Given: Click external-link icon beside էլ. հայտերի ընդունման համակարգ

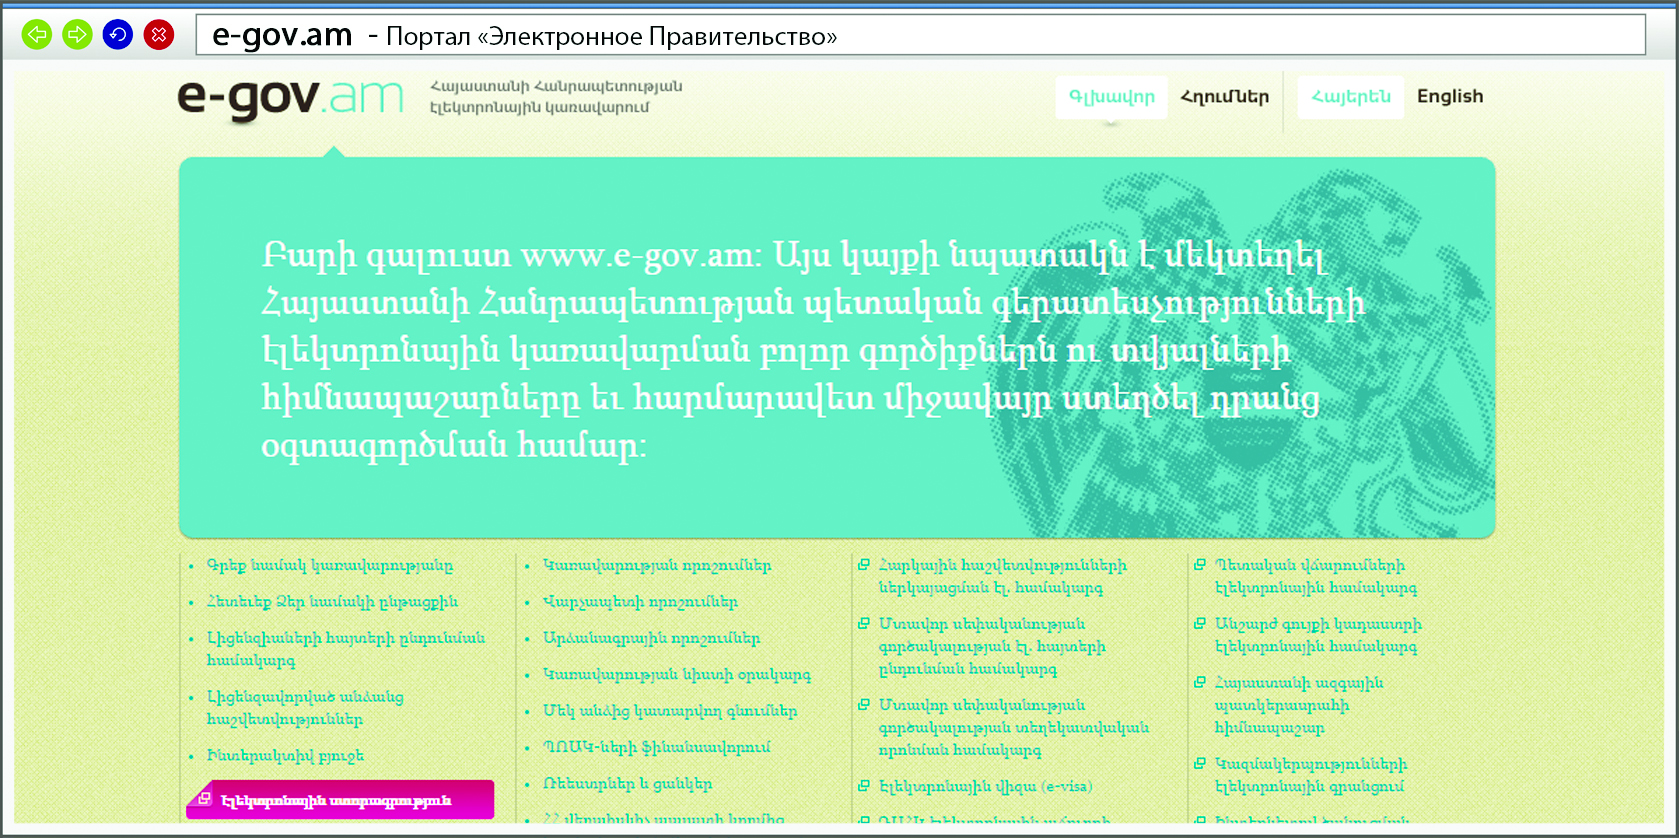Looking at the screenshot, I should click(x=864, y=624).
